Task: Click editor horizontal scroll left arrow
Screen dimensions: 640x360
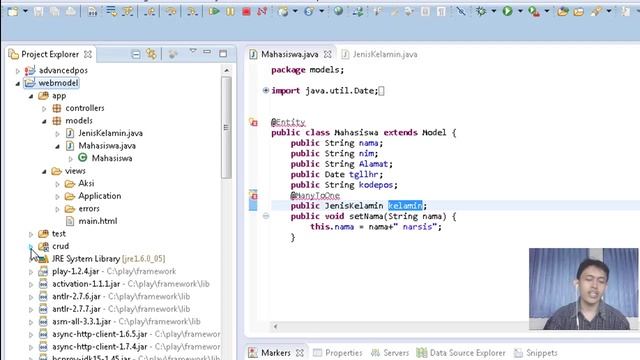Action: 276,326
